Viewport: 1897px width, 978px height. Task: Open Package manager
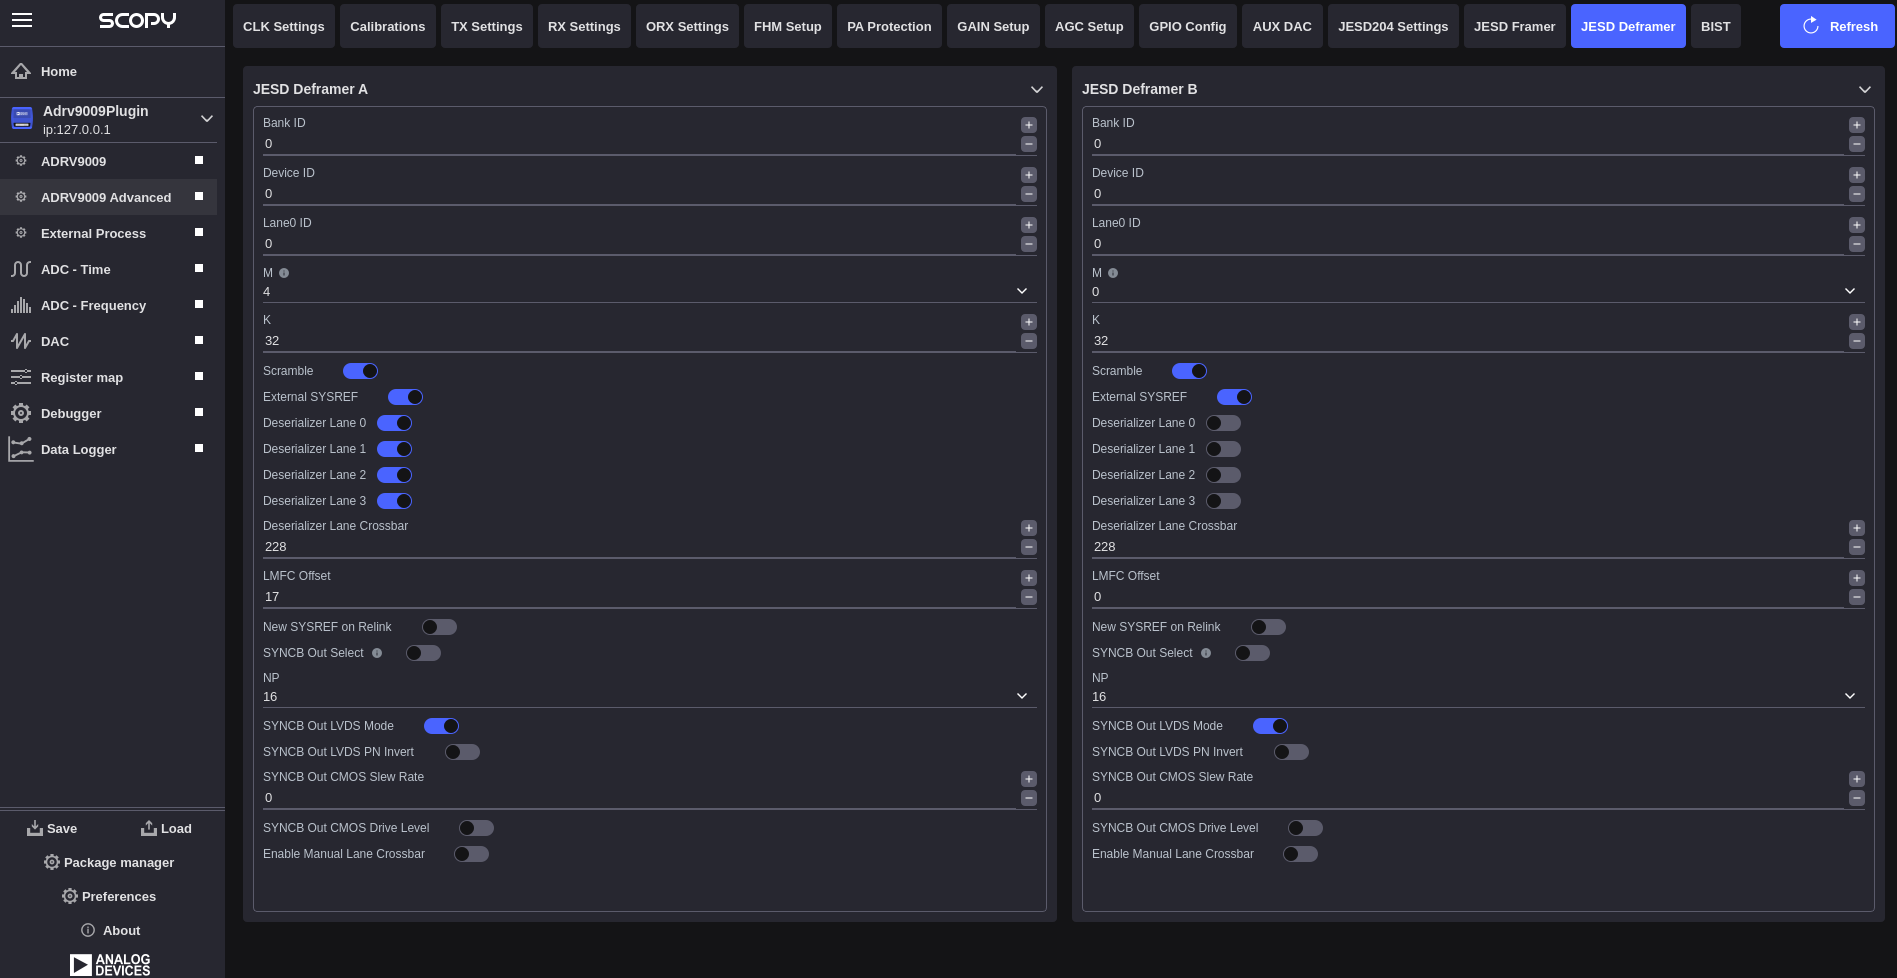click(109, 862)
